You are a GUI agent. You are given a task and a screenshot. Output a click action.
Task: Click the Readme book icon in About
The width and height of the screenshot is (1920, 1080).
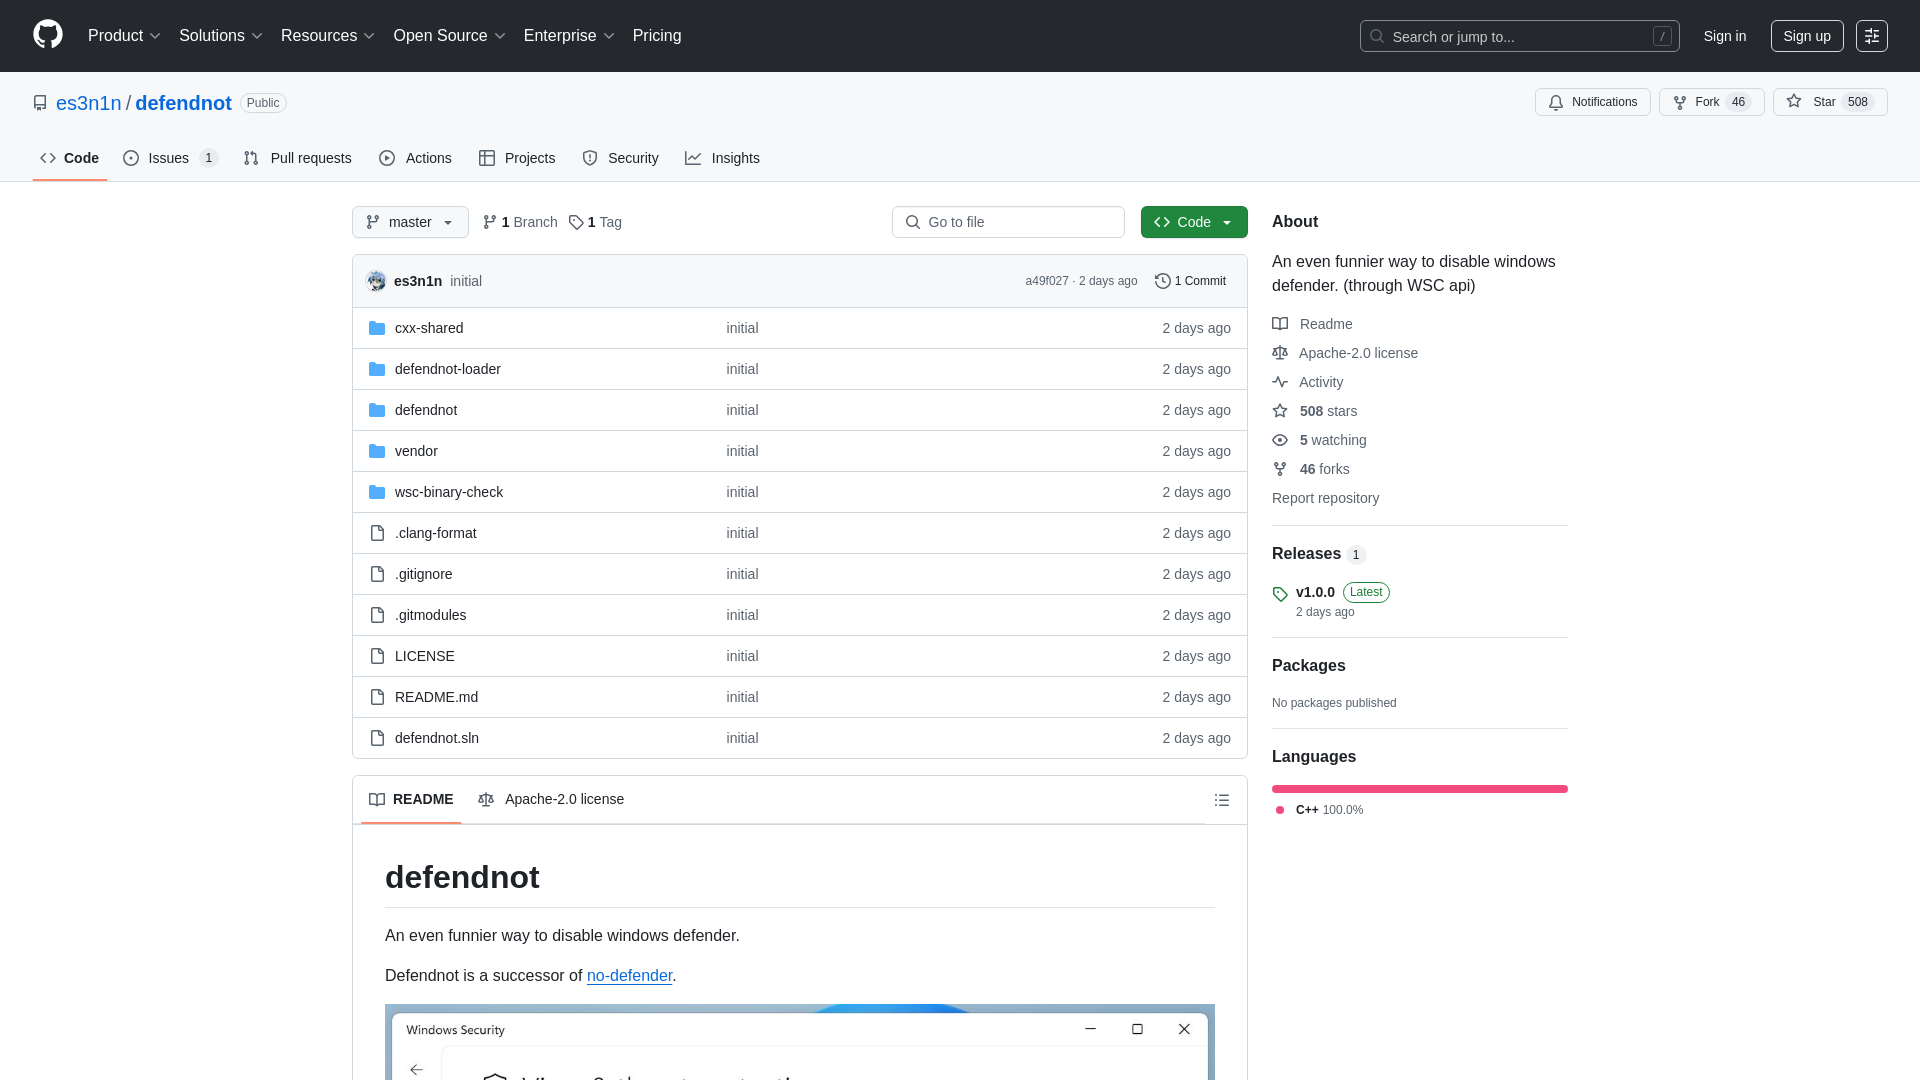[x=1280, y=324]
